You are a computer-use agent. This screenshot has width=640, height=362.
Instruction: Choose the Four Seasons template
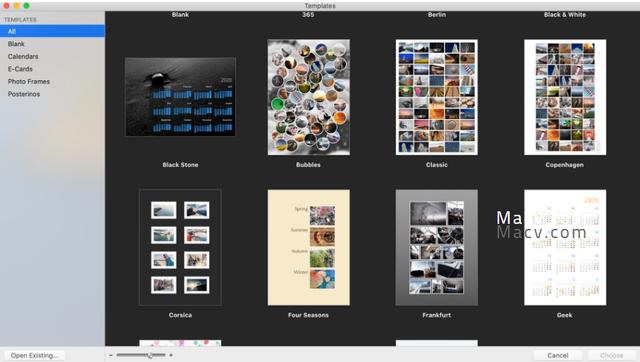[x=309, y=247]
